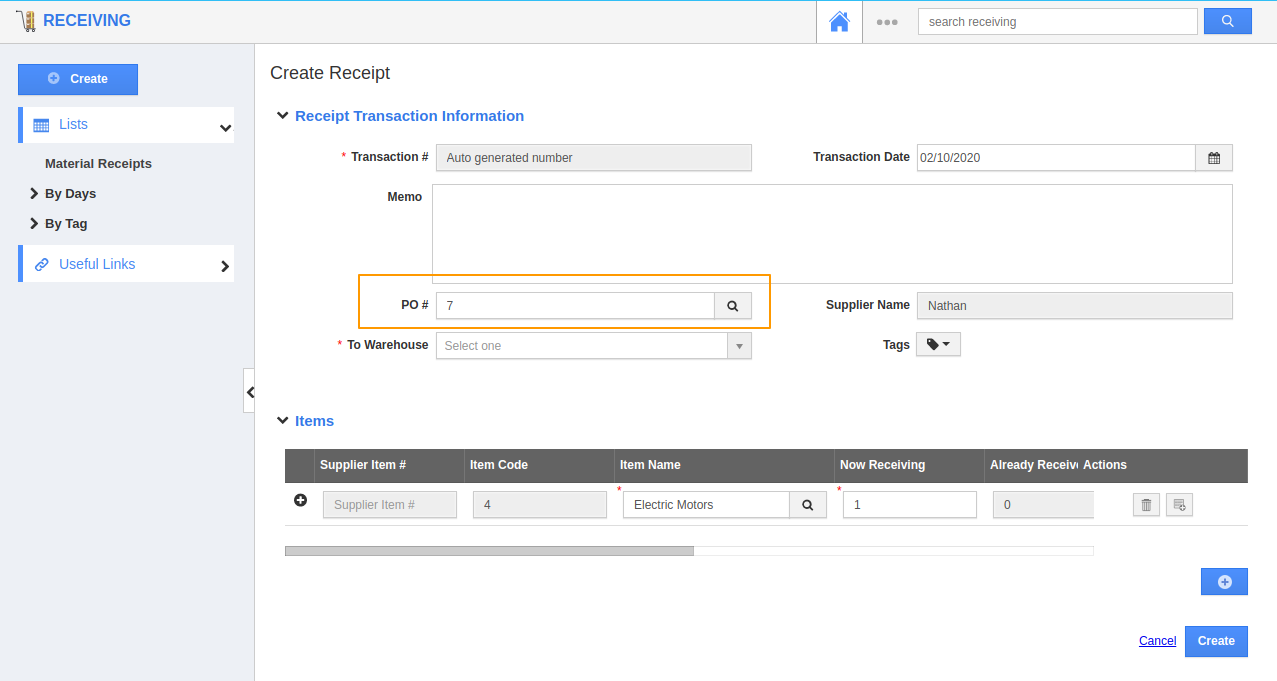Click the PO # lookup magnifier icon
Image resolution: width=1277 pixels, height=681 pixels.
(732, 305)
